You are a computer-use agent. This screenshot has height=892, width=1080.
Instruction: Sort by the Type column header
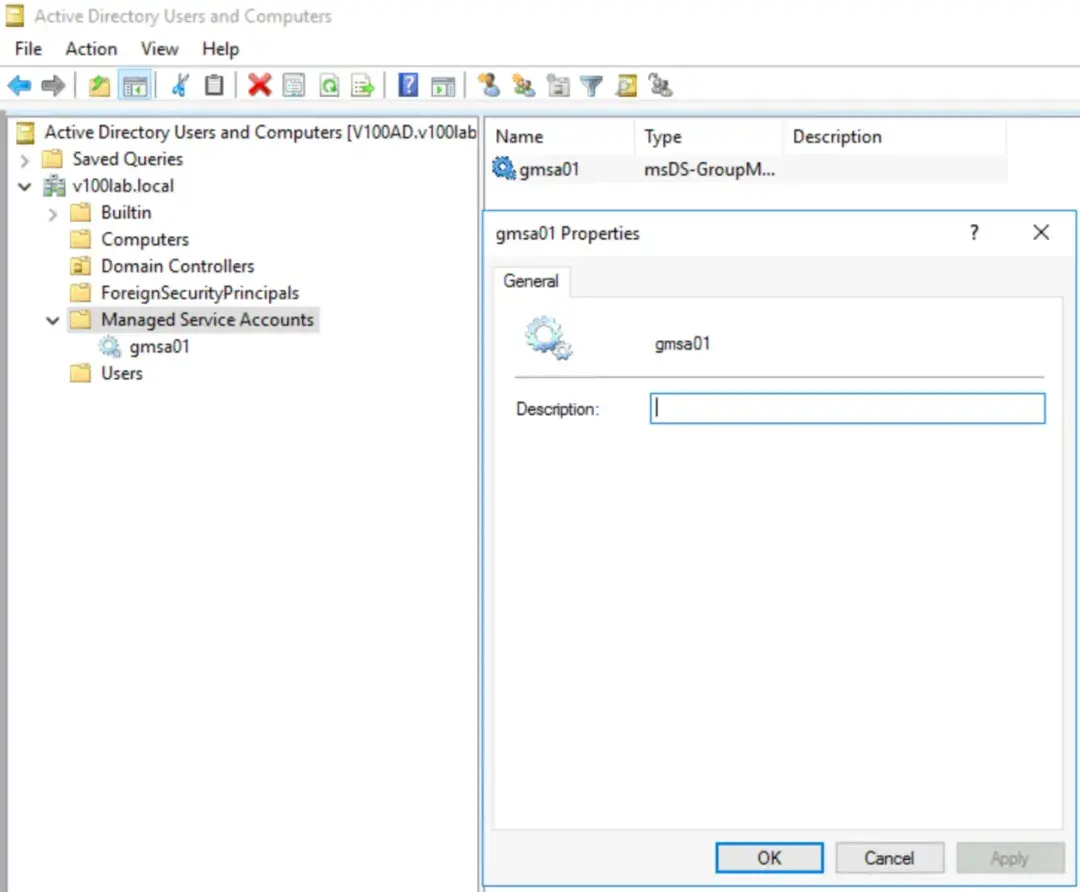[x=709, y=136]
